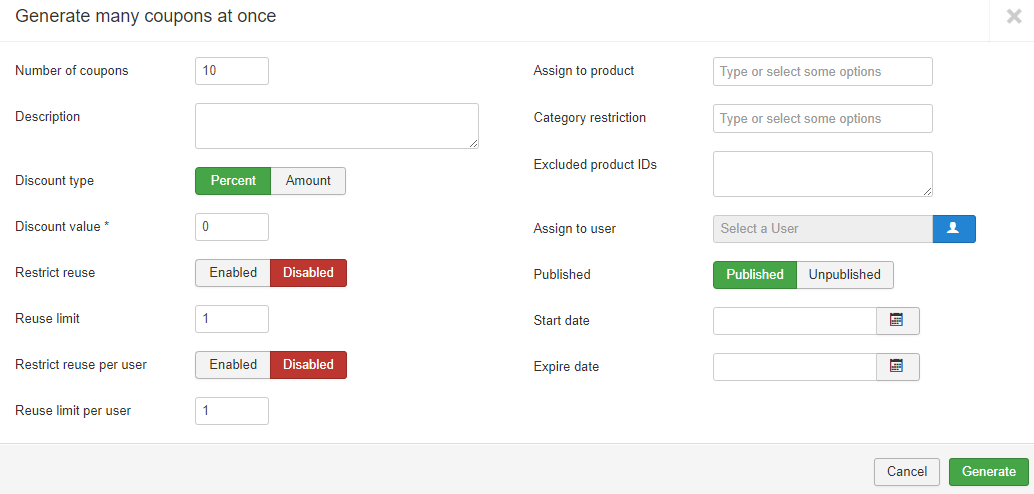Disable Restrict reuse per user

coord(308,365)
